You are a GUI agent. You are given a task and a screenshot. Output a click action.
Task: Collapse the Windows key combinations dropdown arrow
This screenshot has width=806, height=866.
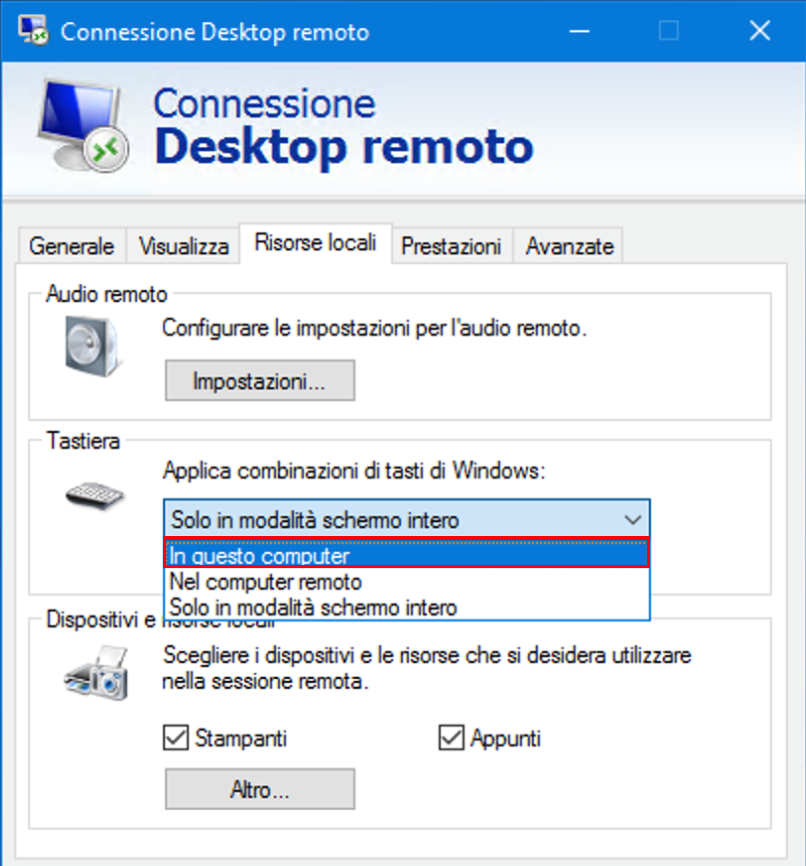[x=633, y=519]
